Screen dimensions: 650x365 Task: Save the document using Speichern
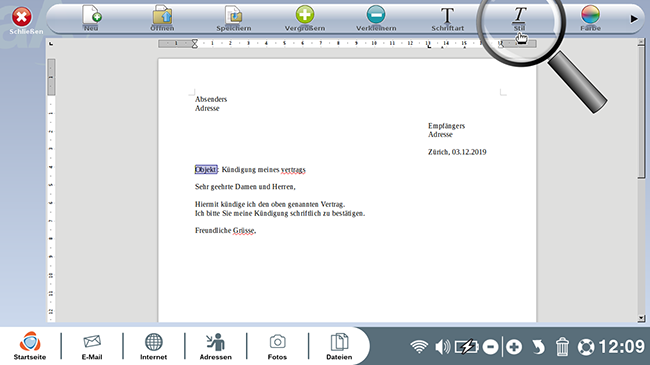tap(233, 15)
